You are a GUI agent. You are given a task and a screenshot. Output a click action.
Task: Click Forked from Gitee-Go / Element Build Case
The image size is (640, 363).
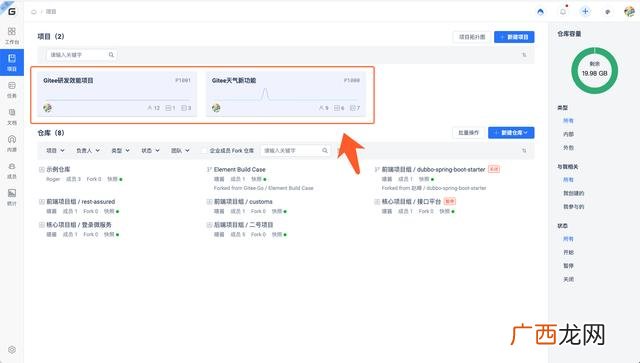[x=264, y=188]
